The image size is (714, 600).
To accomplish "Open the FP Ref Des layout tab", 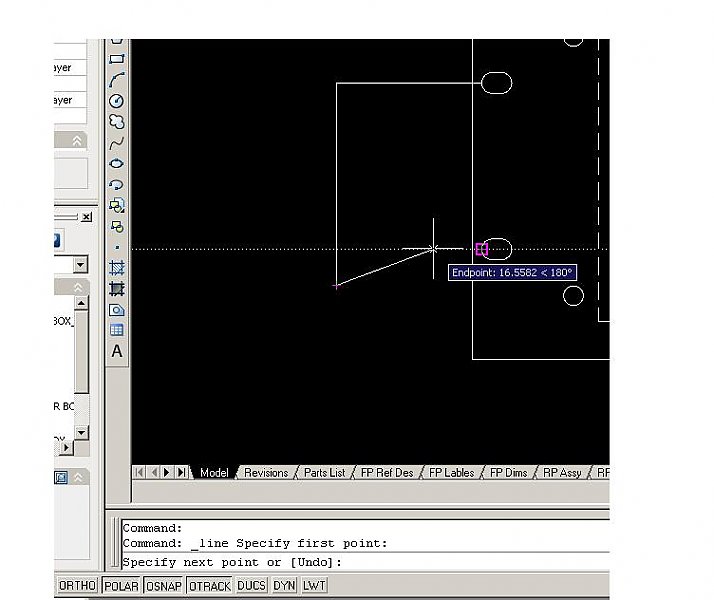I will [x=387, y=473].
